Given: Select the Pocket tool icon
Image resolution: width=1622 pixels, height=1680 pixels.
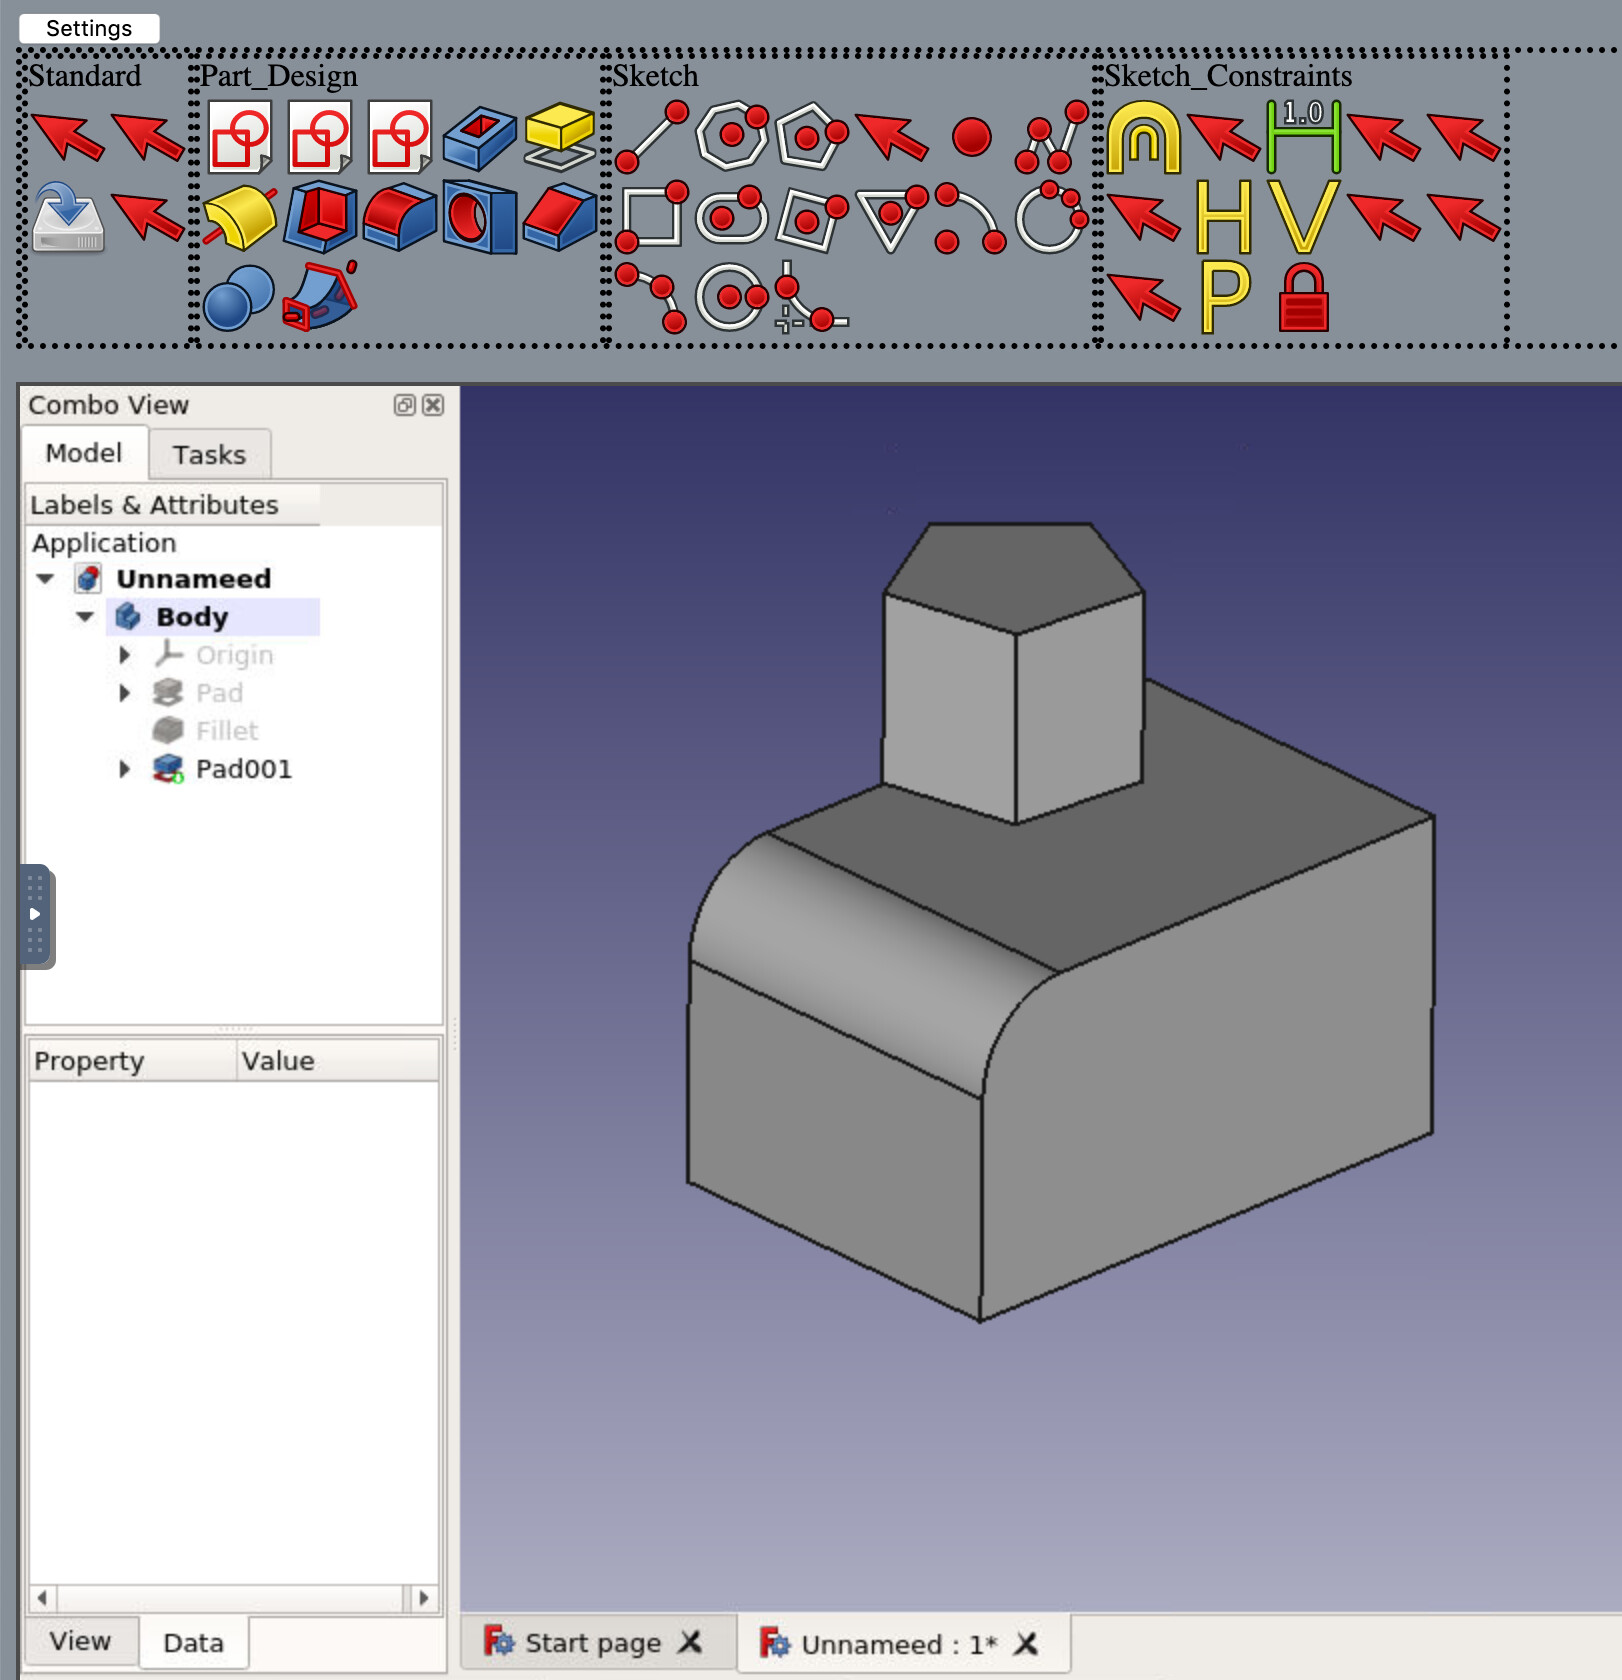Looking at the screenshot, I should (x=479, y=136).
